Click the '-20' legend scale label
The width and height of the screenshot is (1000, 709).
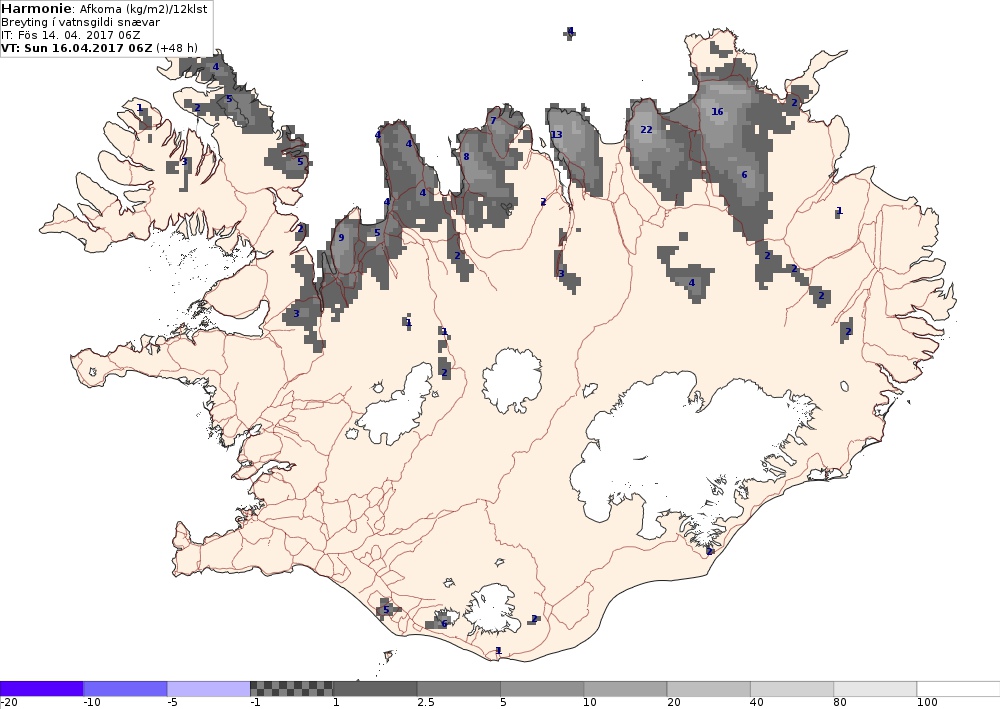point(8,703)
